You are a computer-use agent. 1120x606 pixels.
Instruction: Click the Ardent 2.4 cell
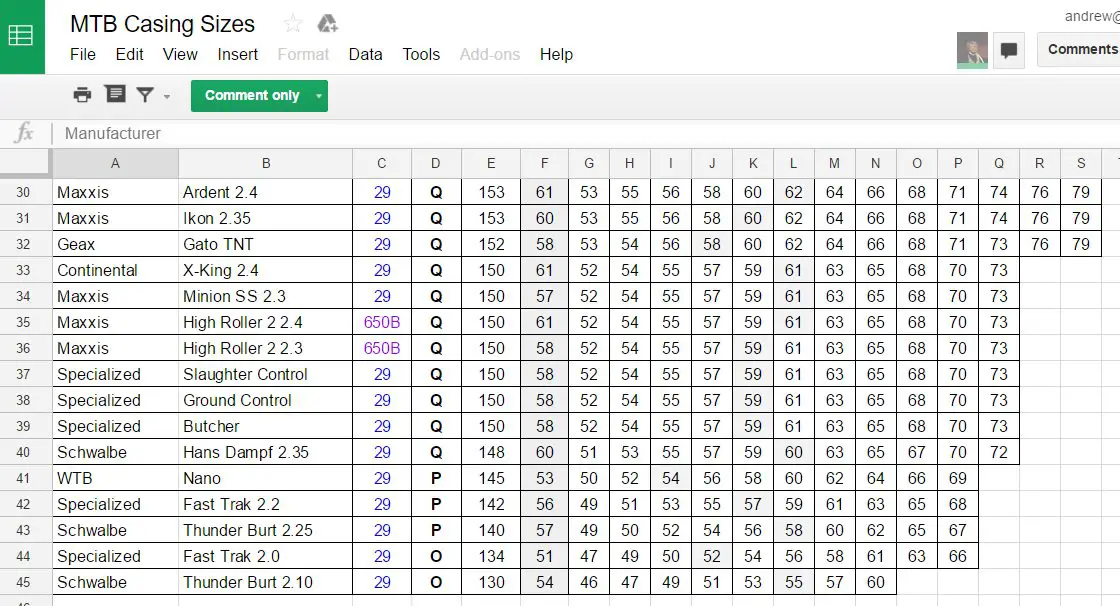pos(266,192)
